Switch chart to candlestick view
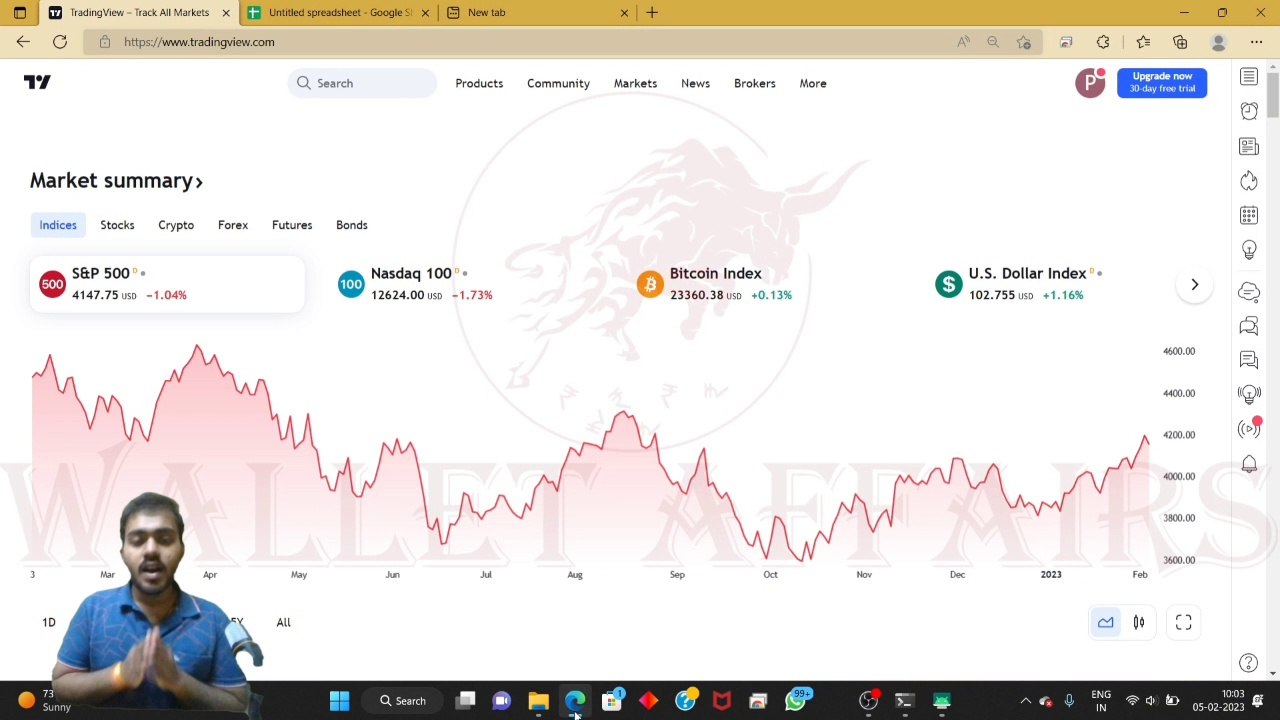 pyautogui.click(x=1139, y=623)
